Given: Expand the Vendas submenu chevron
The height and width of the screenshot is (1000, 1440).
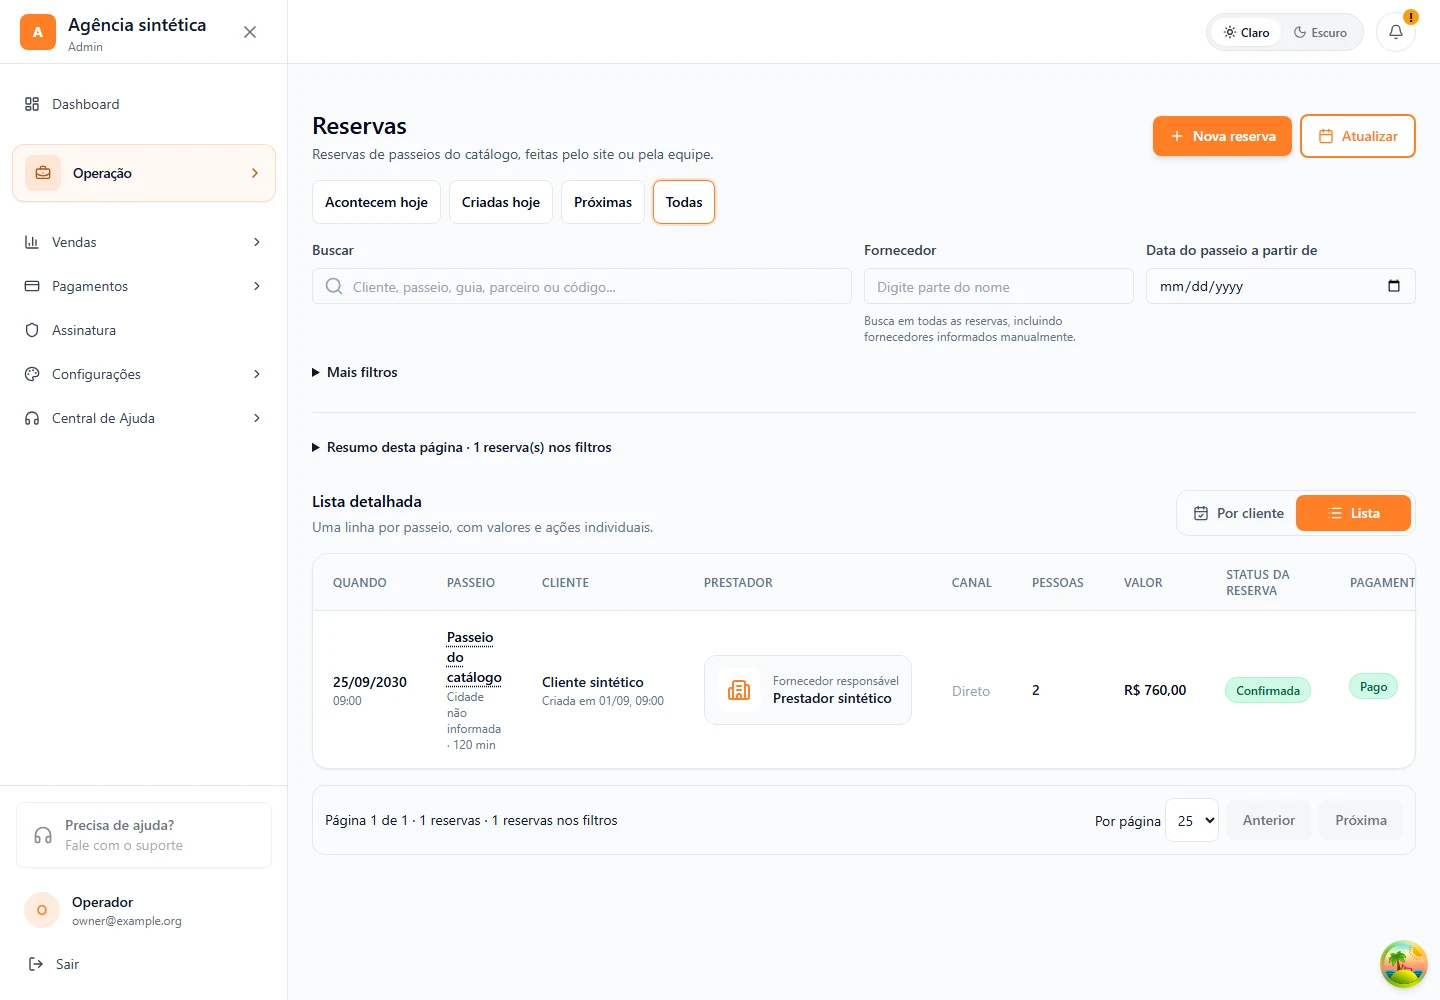Looking at the screenshot, I should [x=257, y=242].
